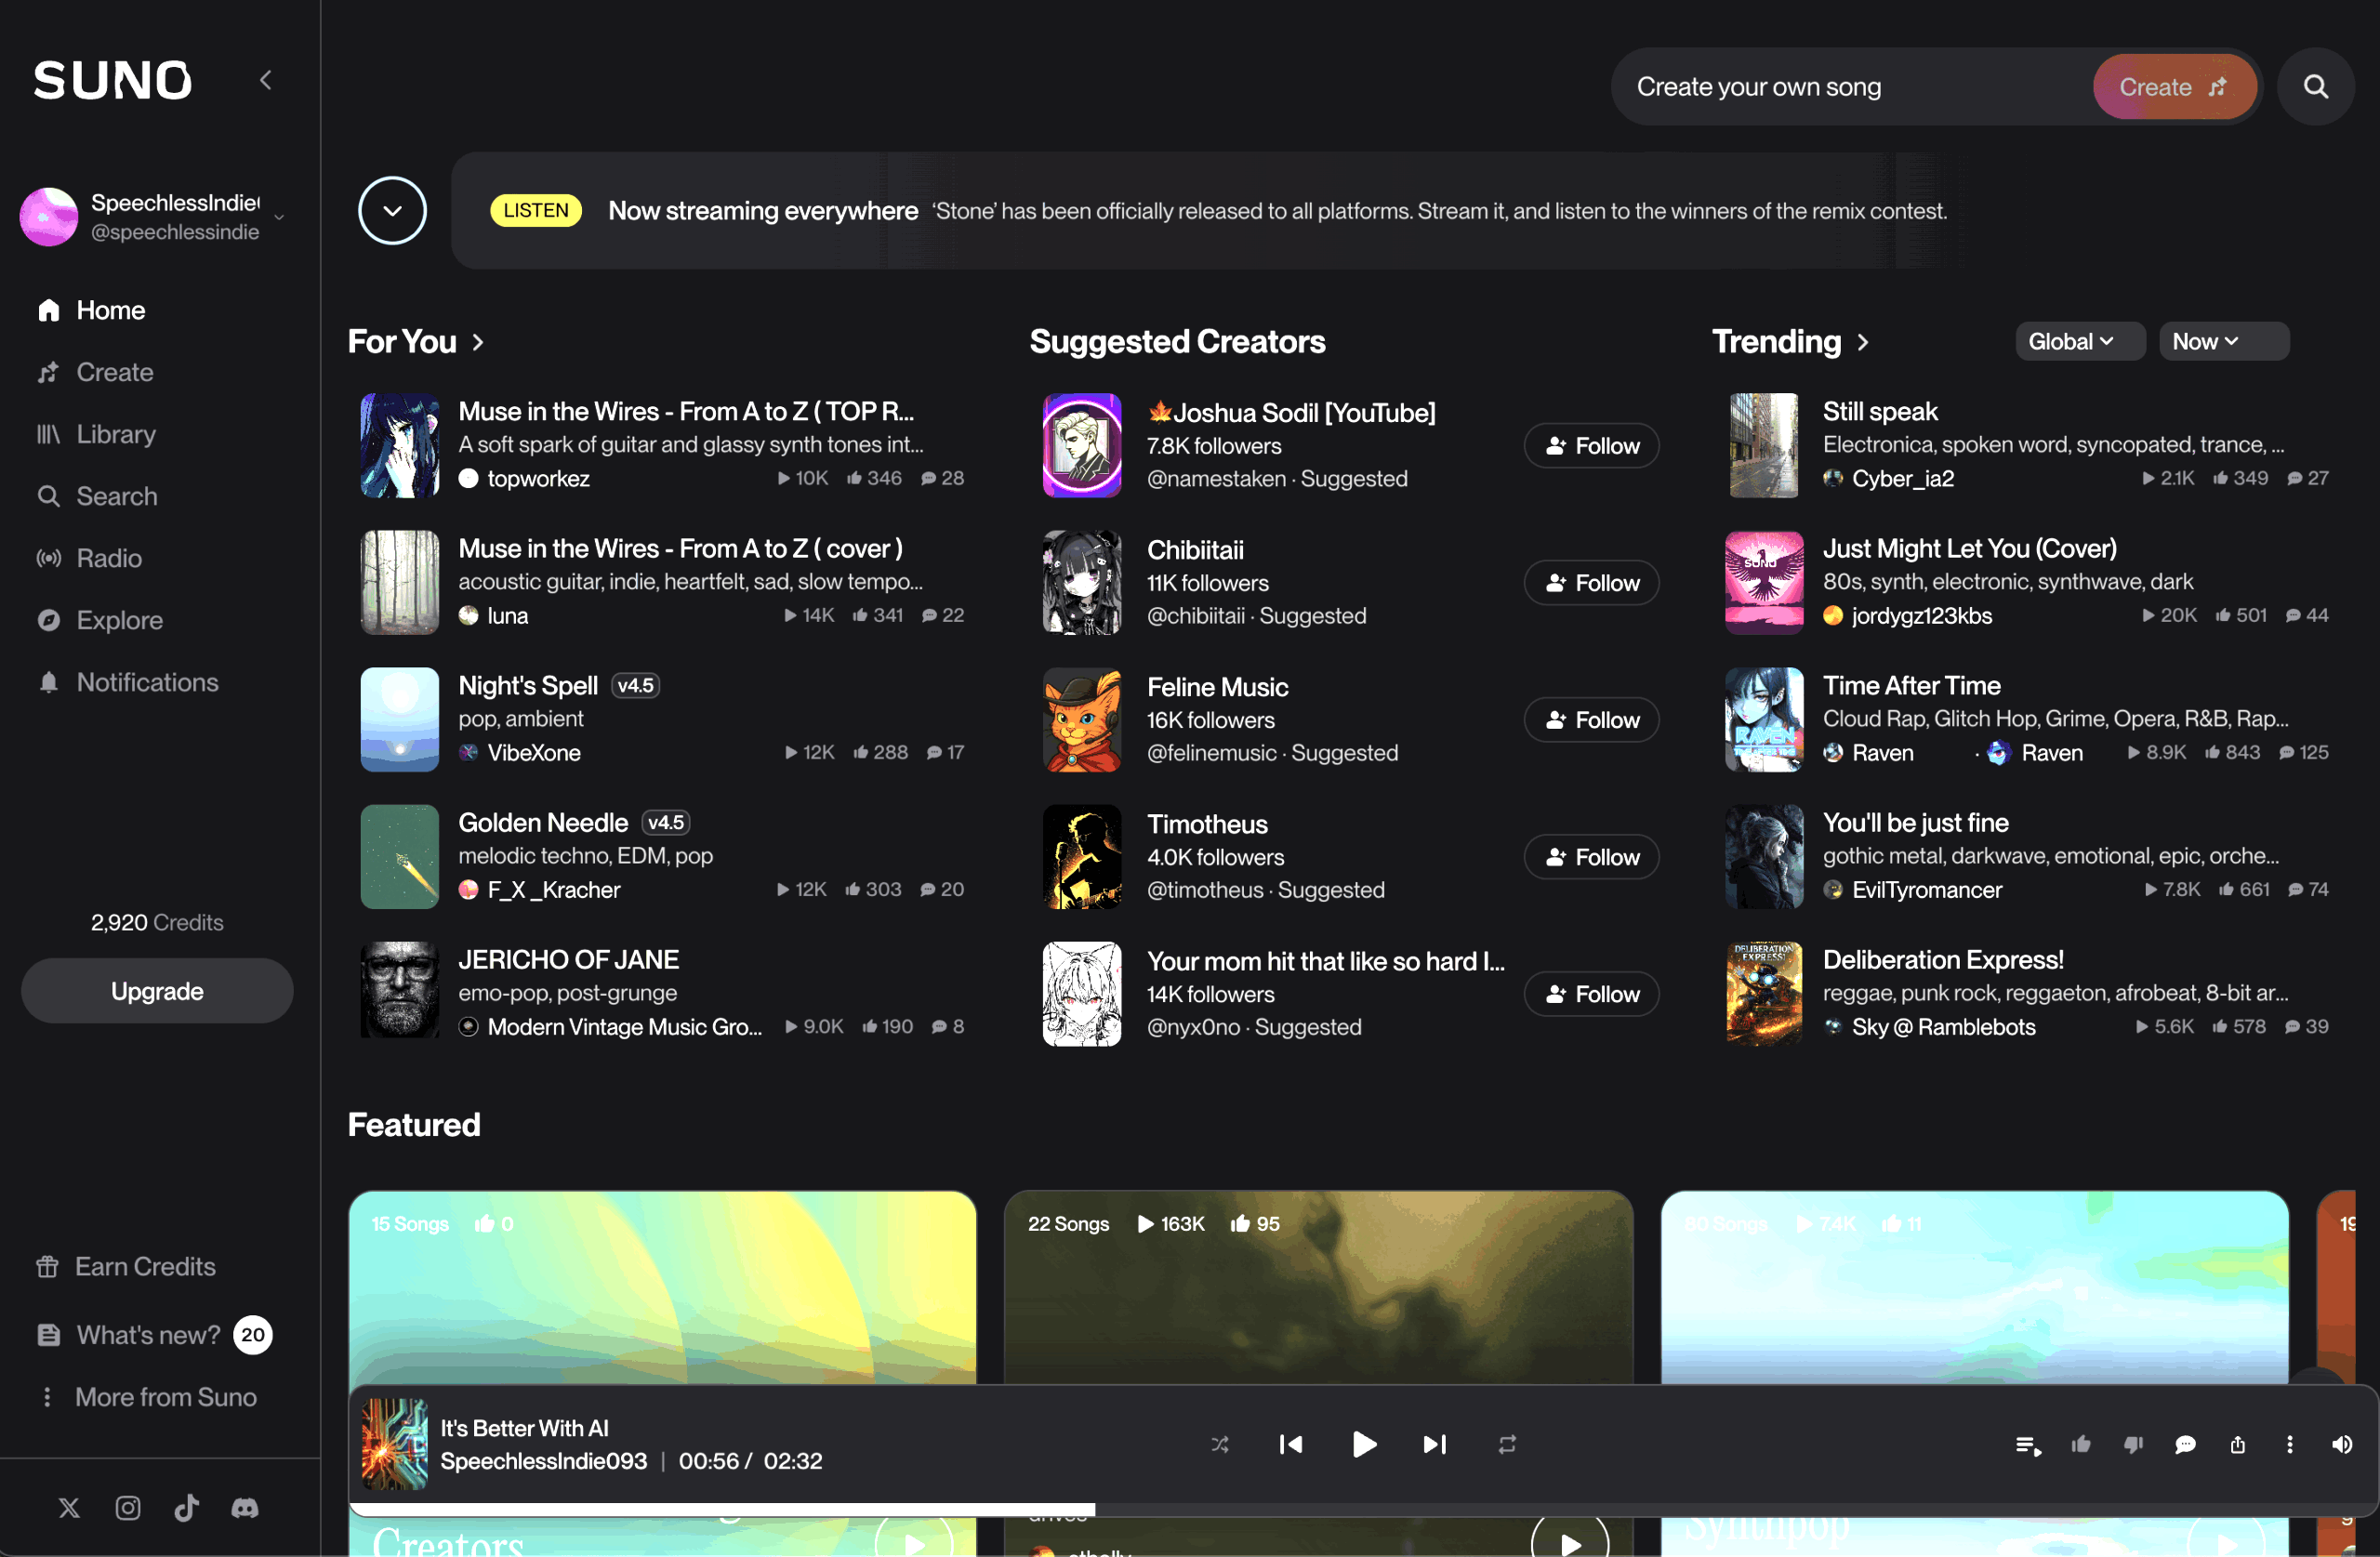
Task: Click the Upgrade button
Action: tap(157, 991)
